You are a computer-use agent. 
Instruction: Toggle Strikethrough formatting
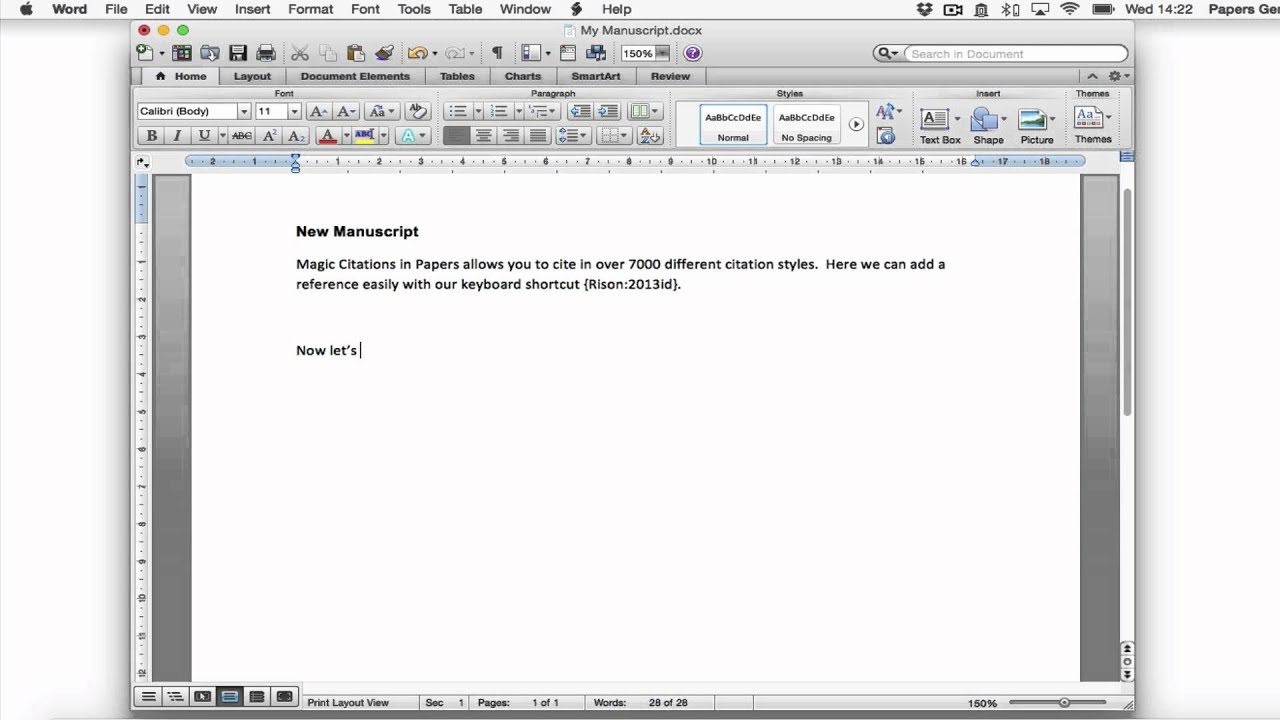pos(241,136)
